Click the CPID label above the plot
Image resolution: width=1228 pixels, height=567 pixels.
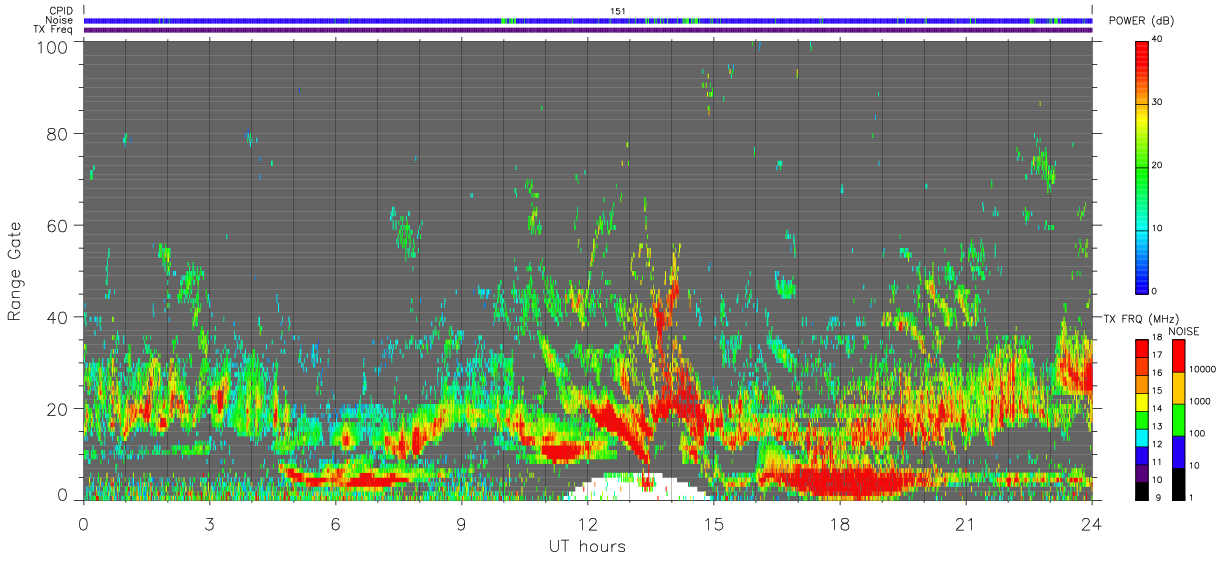pos(60,11)
